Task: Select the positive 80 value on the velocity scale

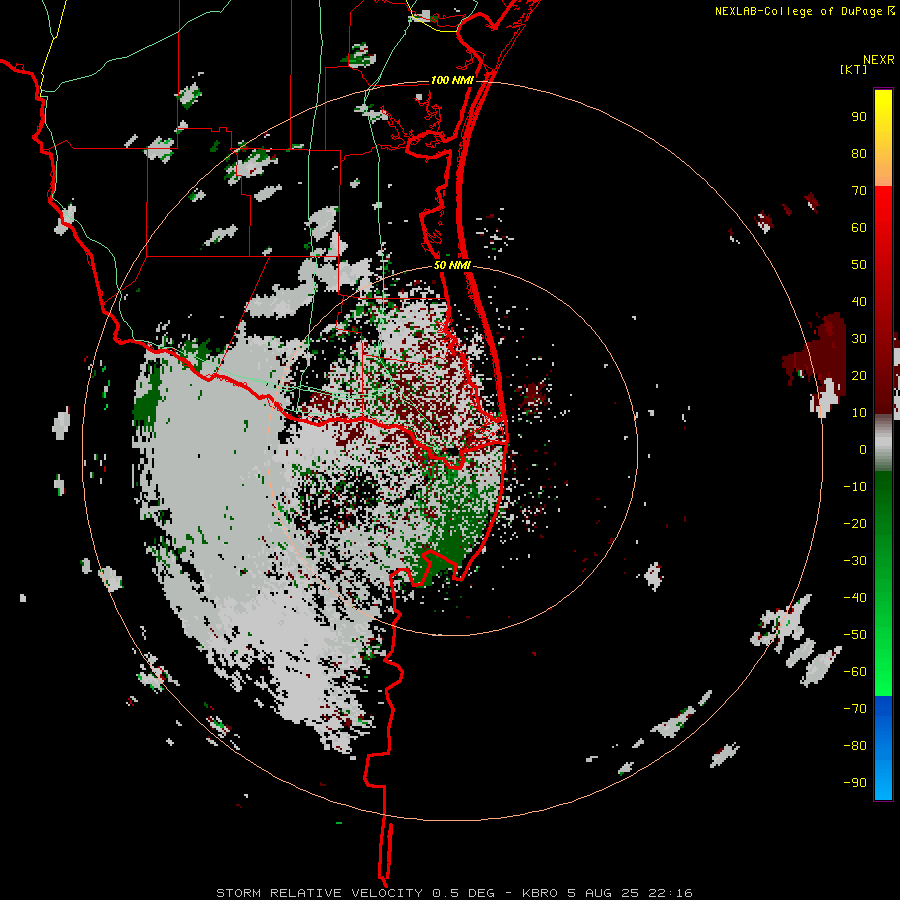Action: click(x=859, y=154)
